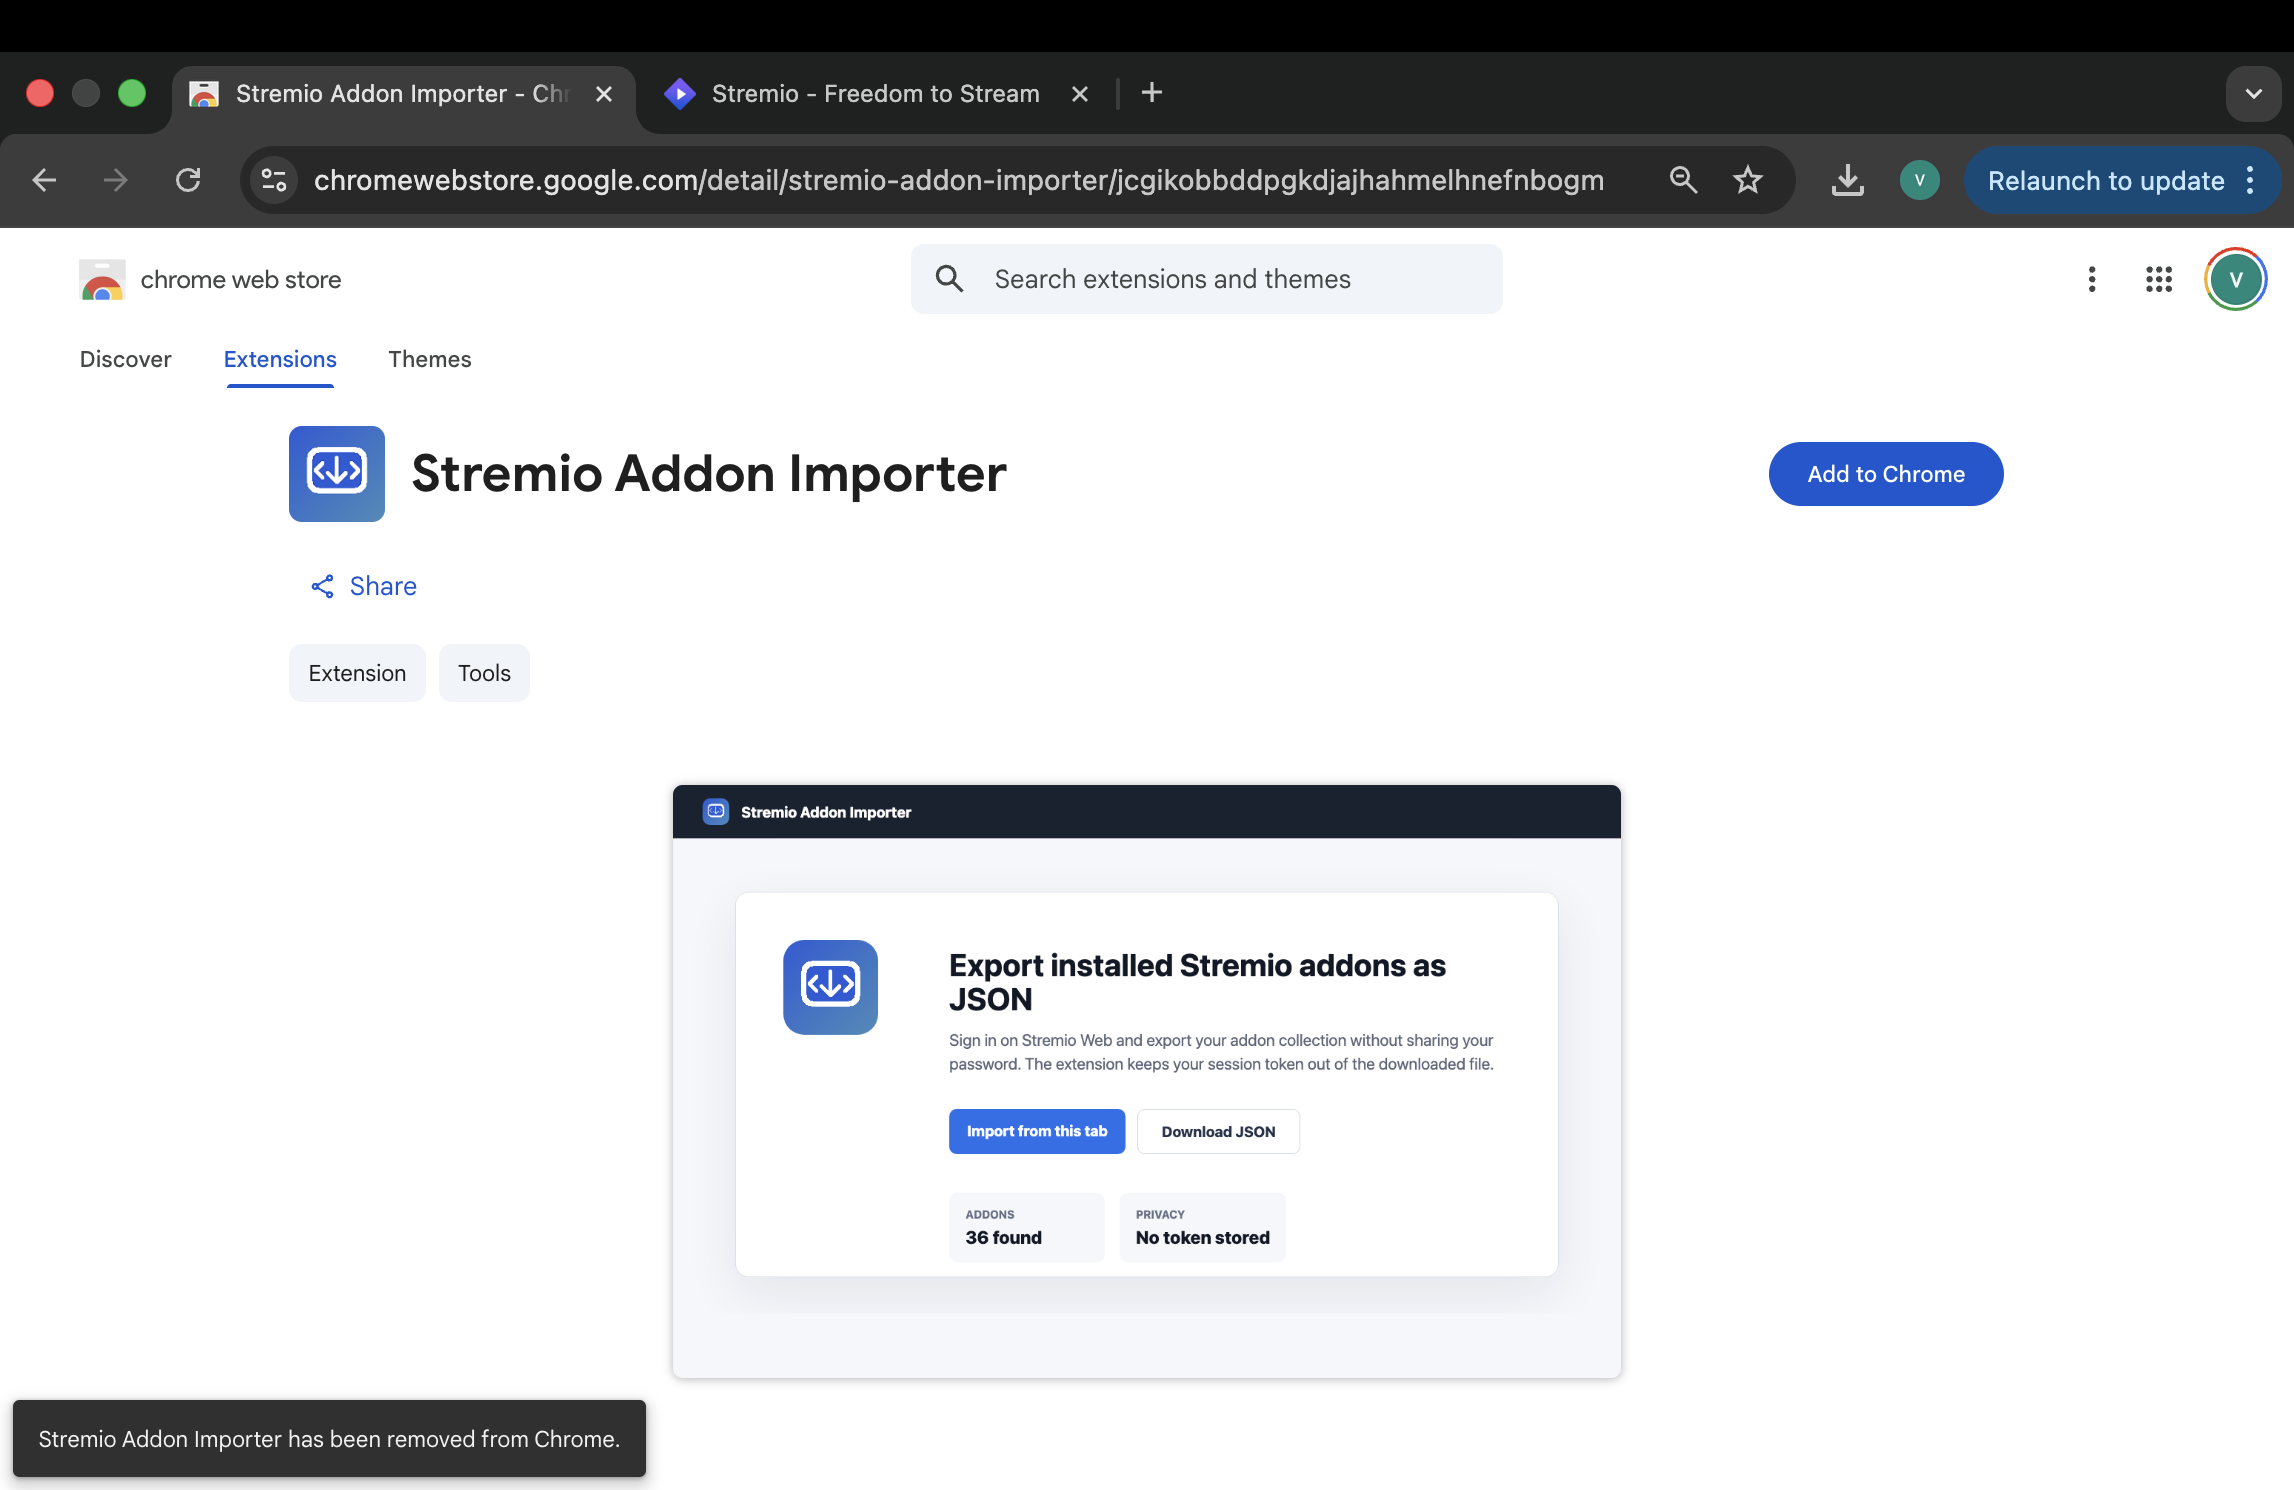The height and width of the screenshot is (1490, 2294).
Task: Click the macOS red close window button
Action: pyautogui.click(x=40, y=93)
